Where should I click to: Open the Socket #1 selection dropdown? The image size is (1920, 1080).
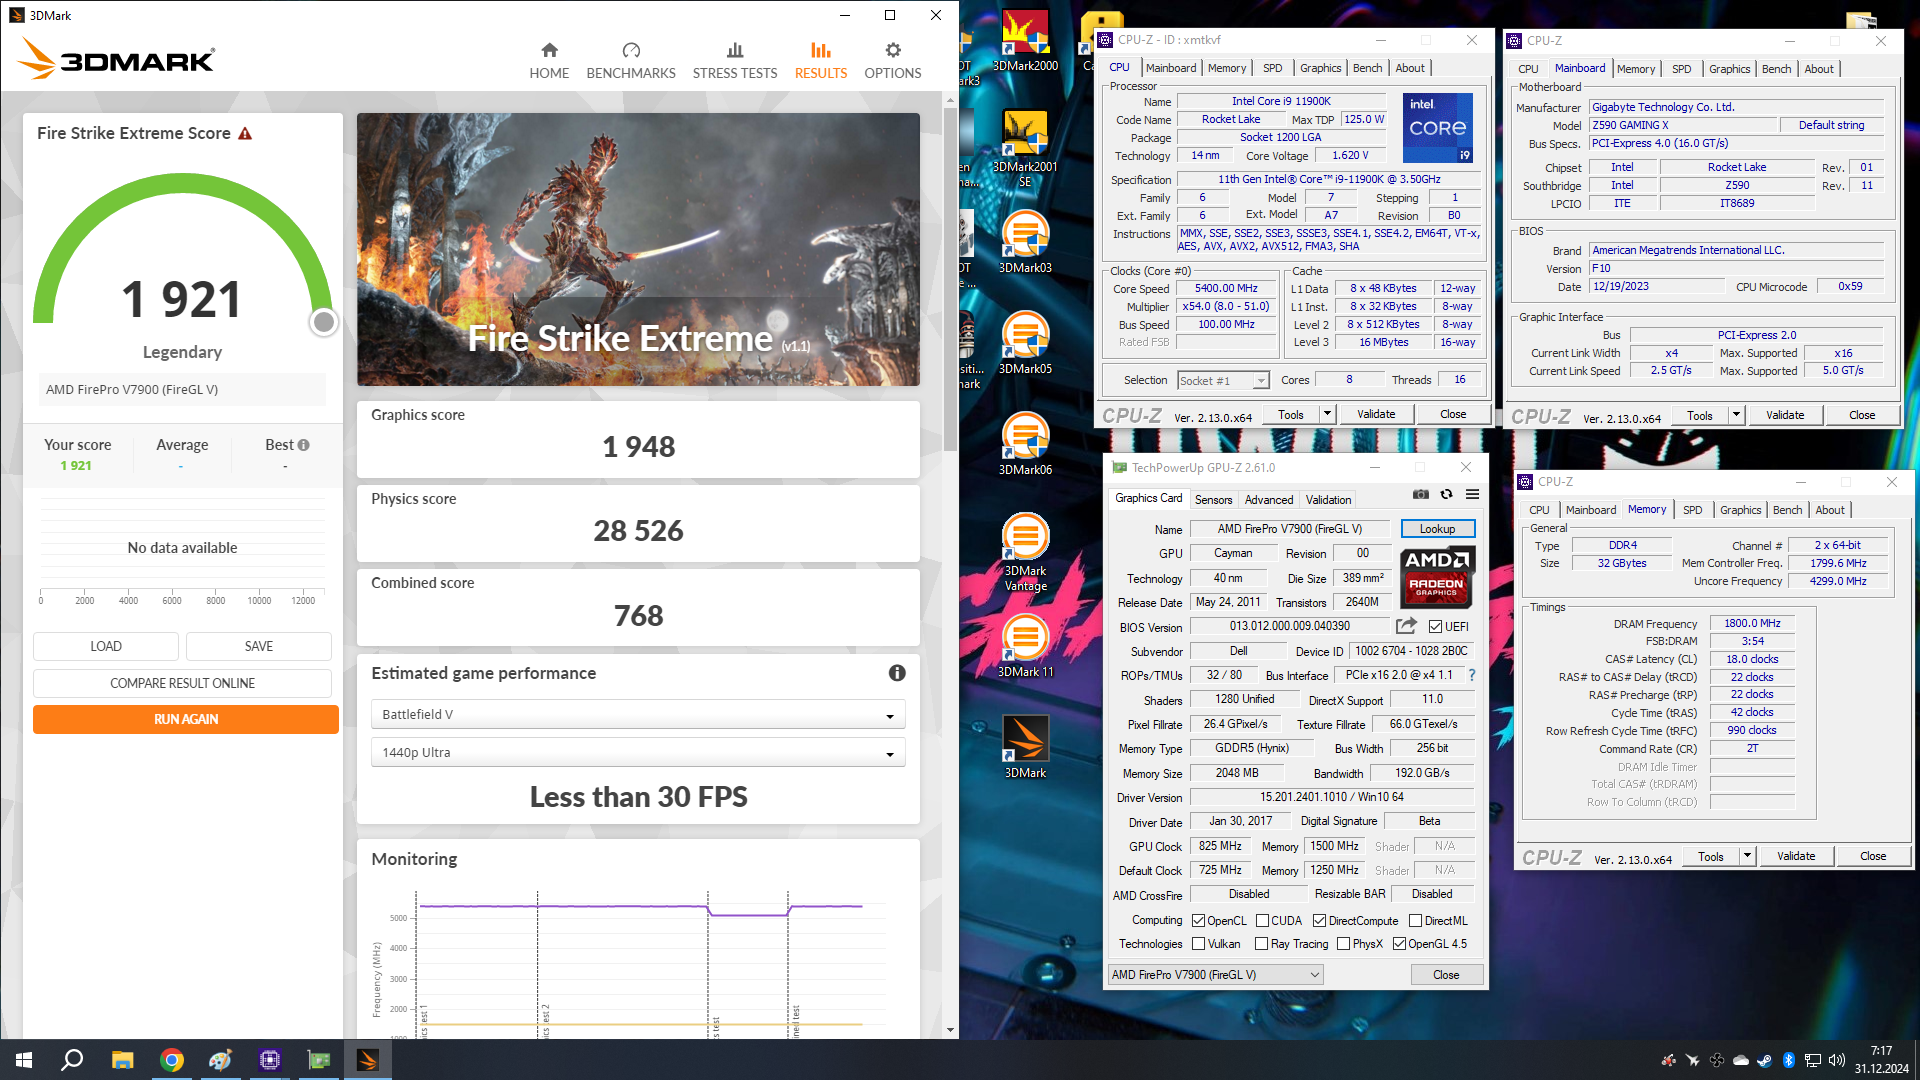coord(1223,381)
